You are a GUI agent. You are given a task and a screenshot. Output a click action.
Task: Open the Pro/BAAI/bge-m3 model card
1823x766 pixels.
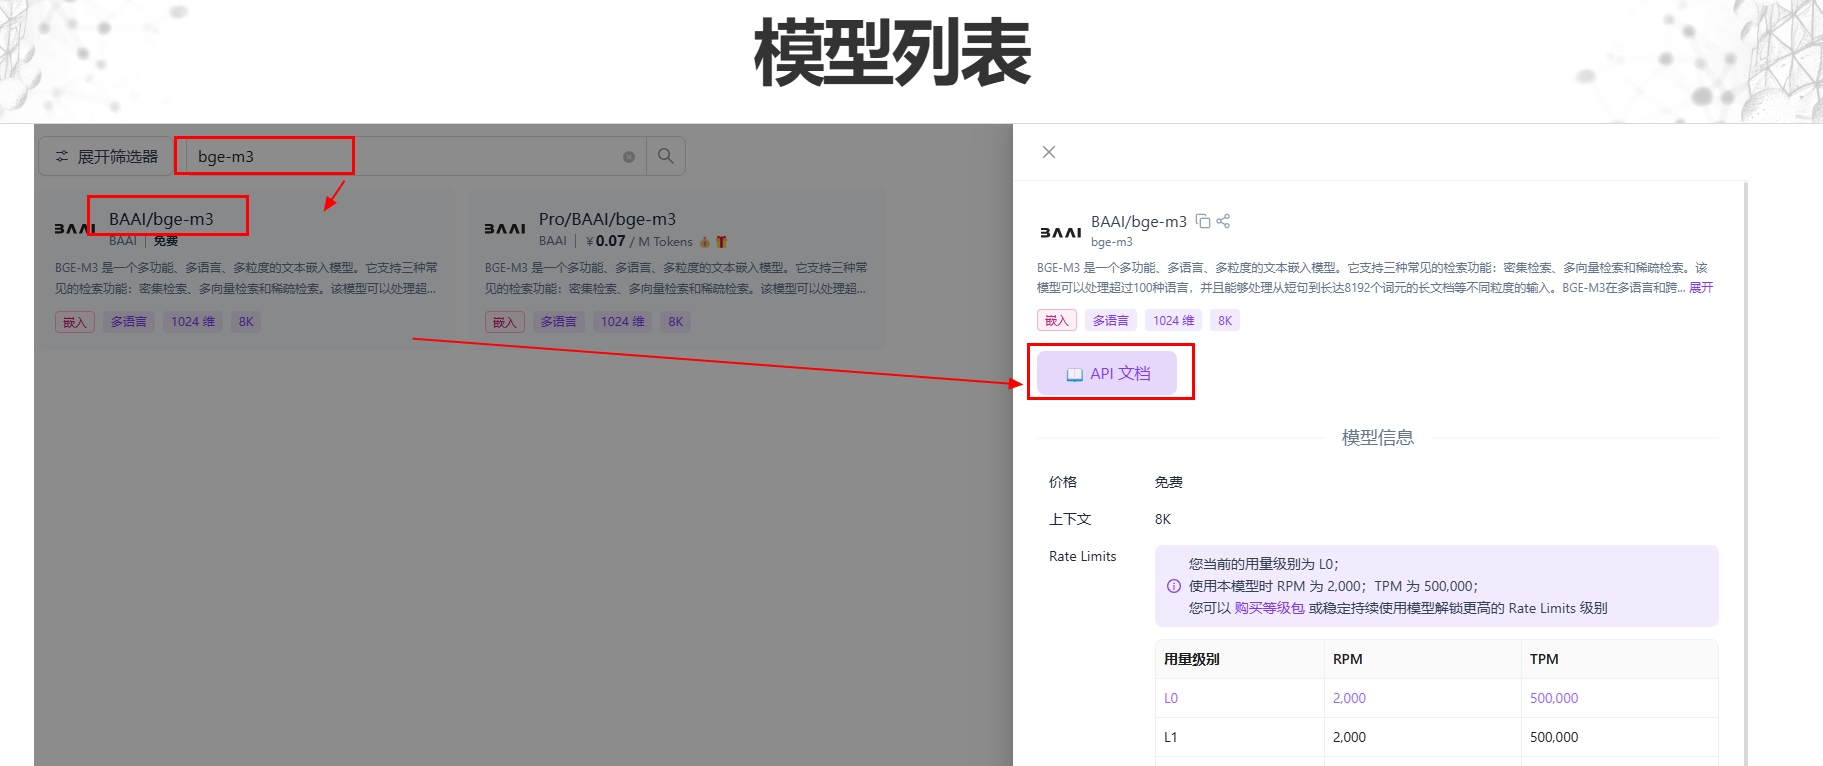point(677,268)
